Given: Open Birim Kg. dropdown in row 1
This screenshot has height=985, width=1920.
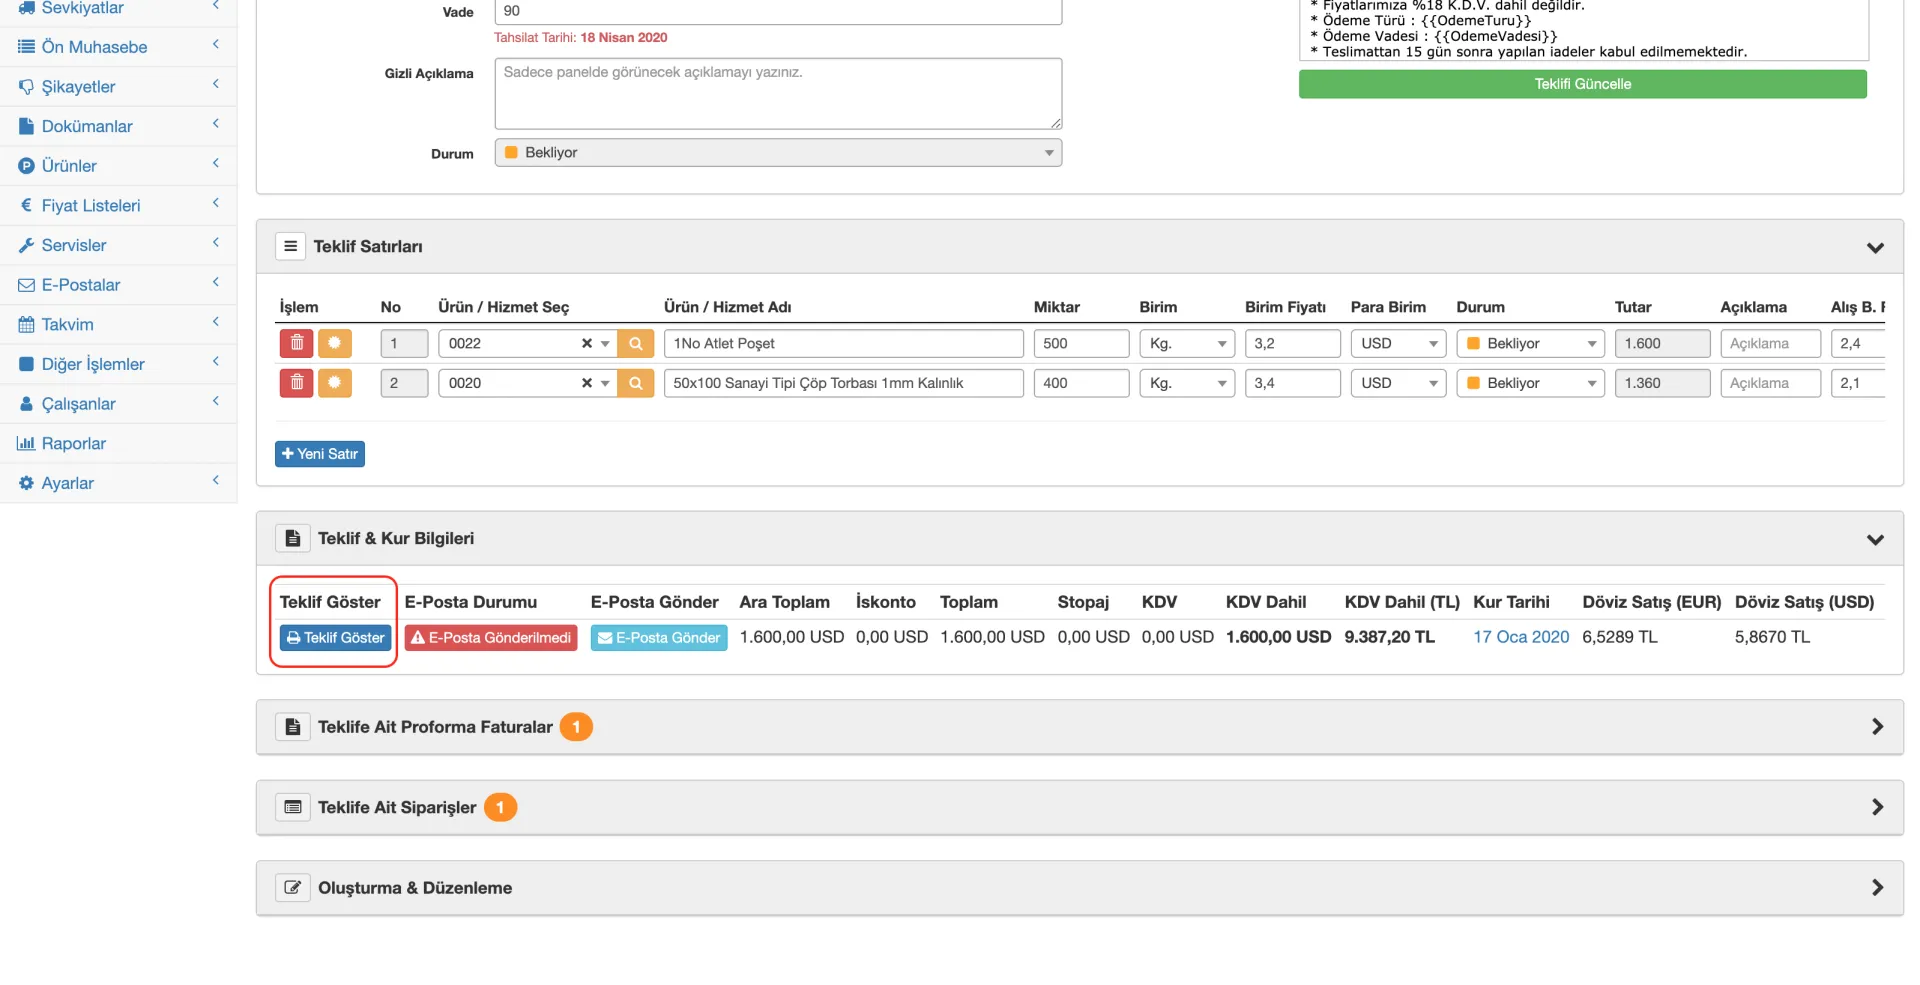Looking at the screenshot, I should [1187, 343].
